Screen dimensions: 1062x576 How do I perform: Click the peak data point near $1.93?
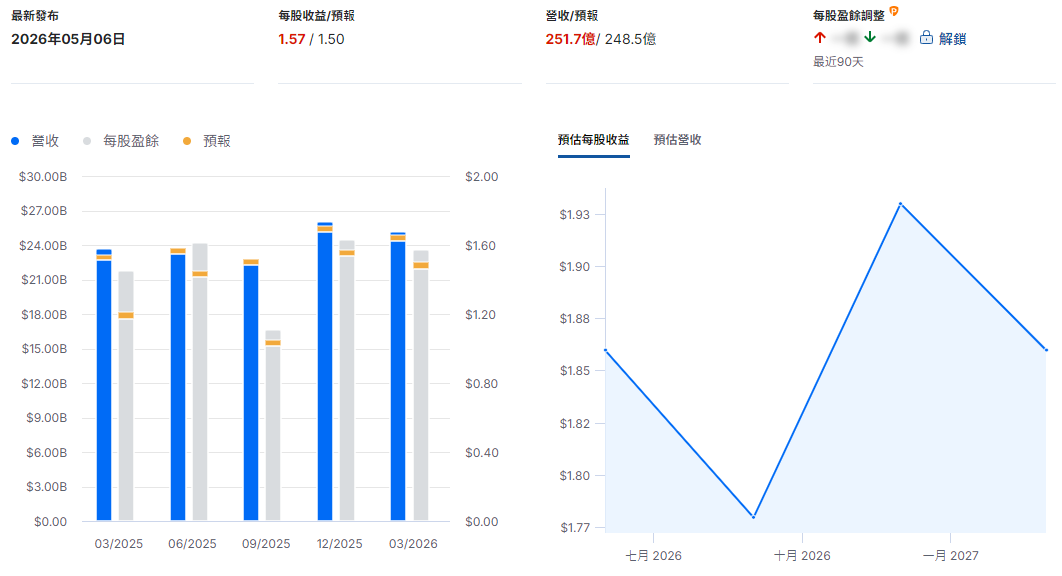pyautogui.click(x=900, y=203)
